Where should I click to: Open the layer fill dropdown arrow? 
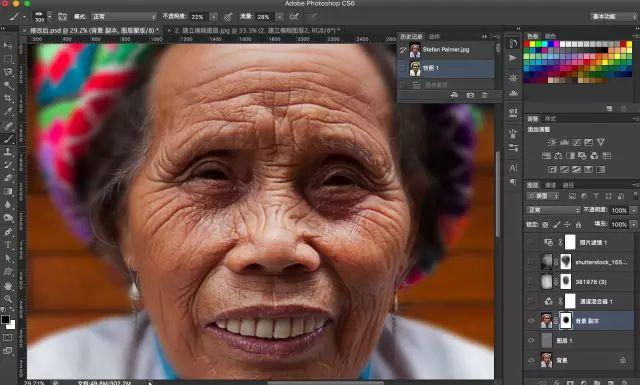click(x=633, y=224)
